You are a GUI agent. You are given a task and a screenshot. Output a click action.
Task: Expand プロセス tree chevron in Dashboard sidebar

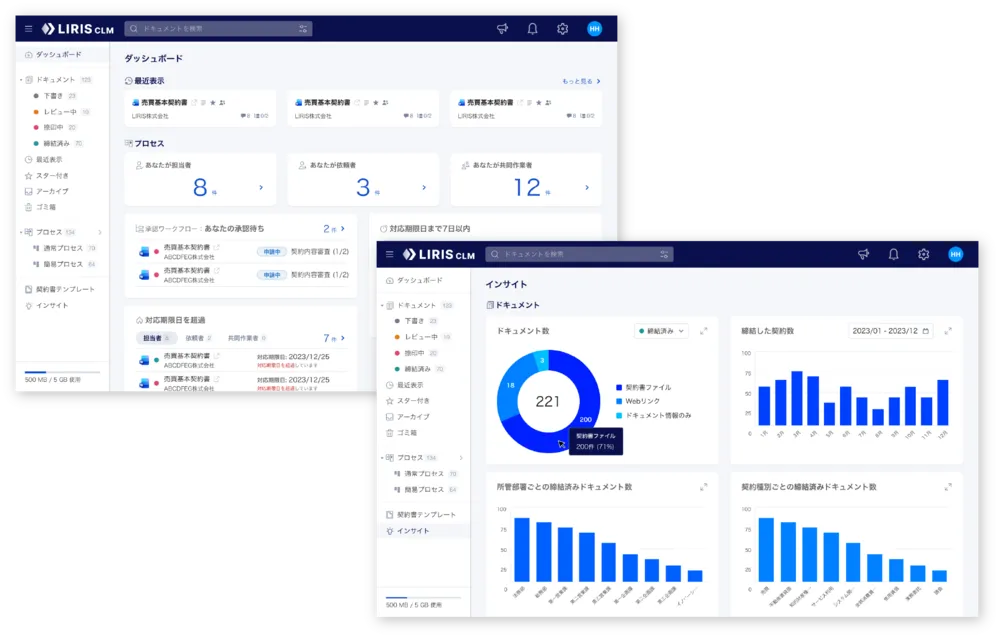pyautogui.click(x=100, y=232)
